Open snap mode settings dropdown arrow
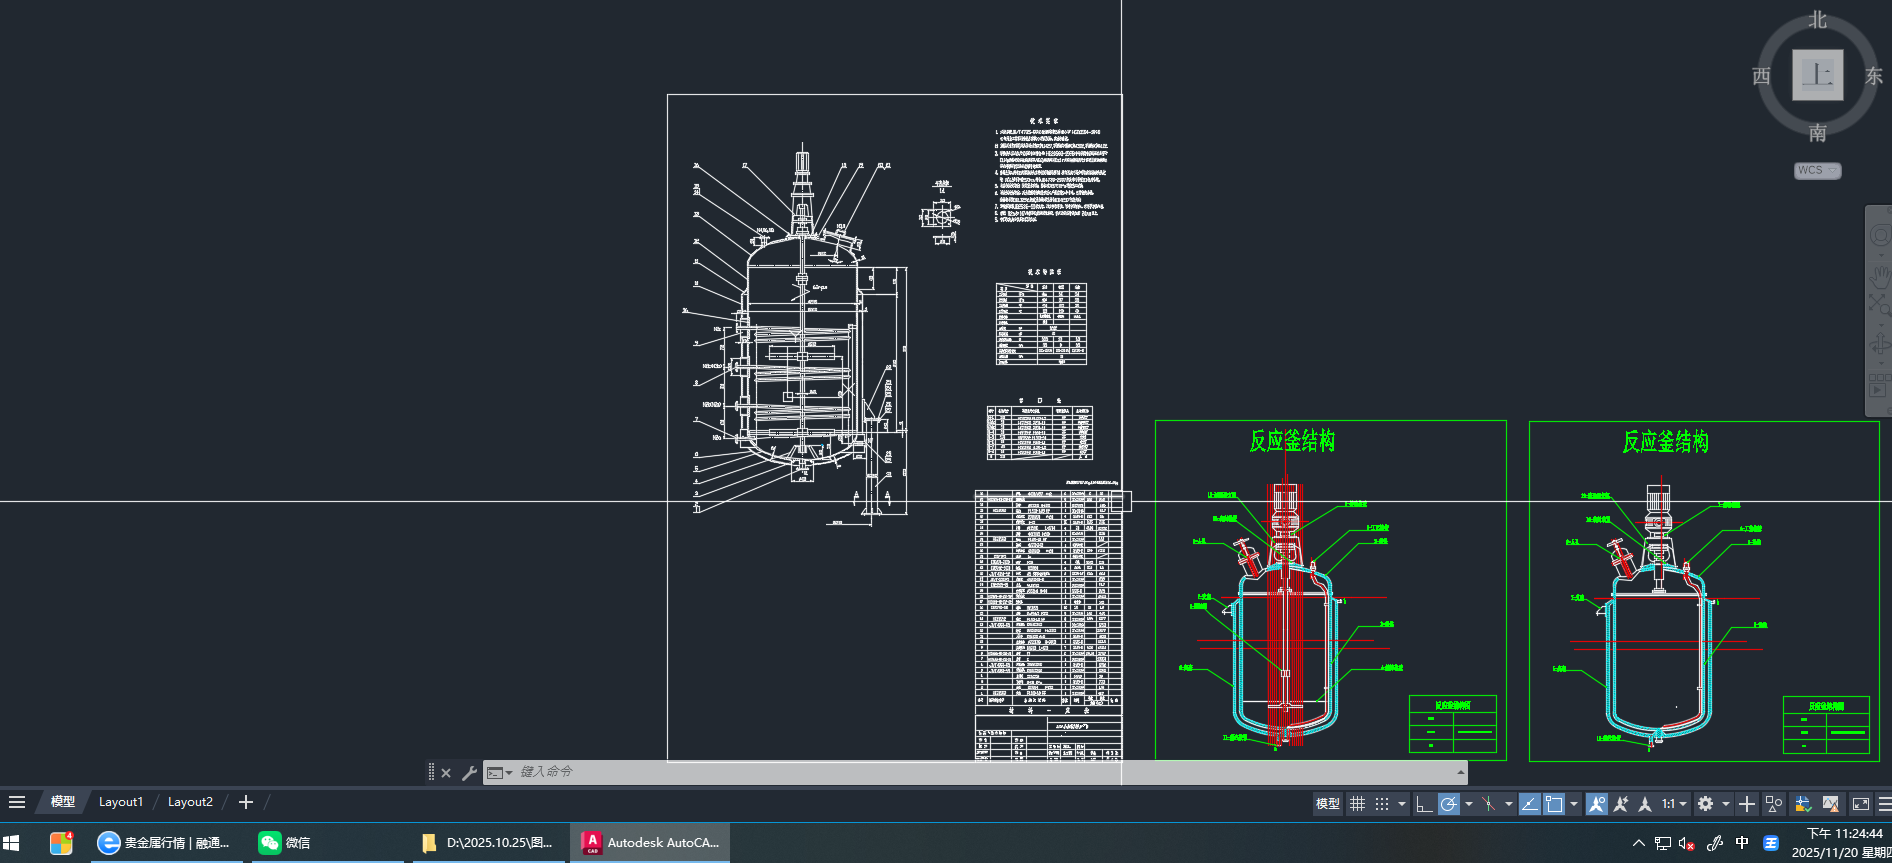The image size is (1892, 863). tap(1402, 804)
